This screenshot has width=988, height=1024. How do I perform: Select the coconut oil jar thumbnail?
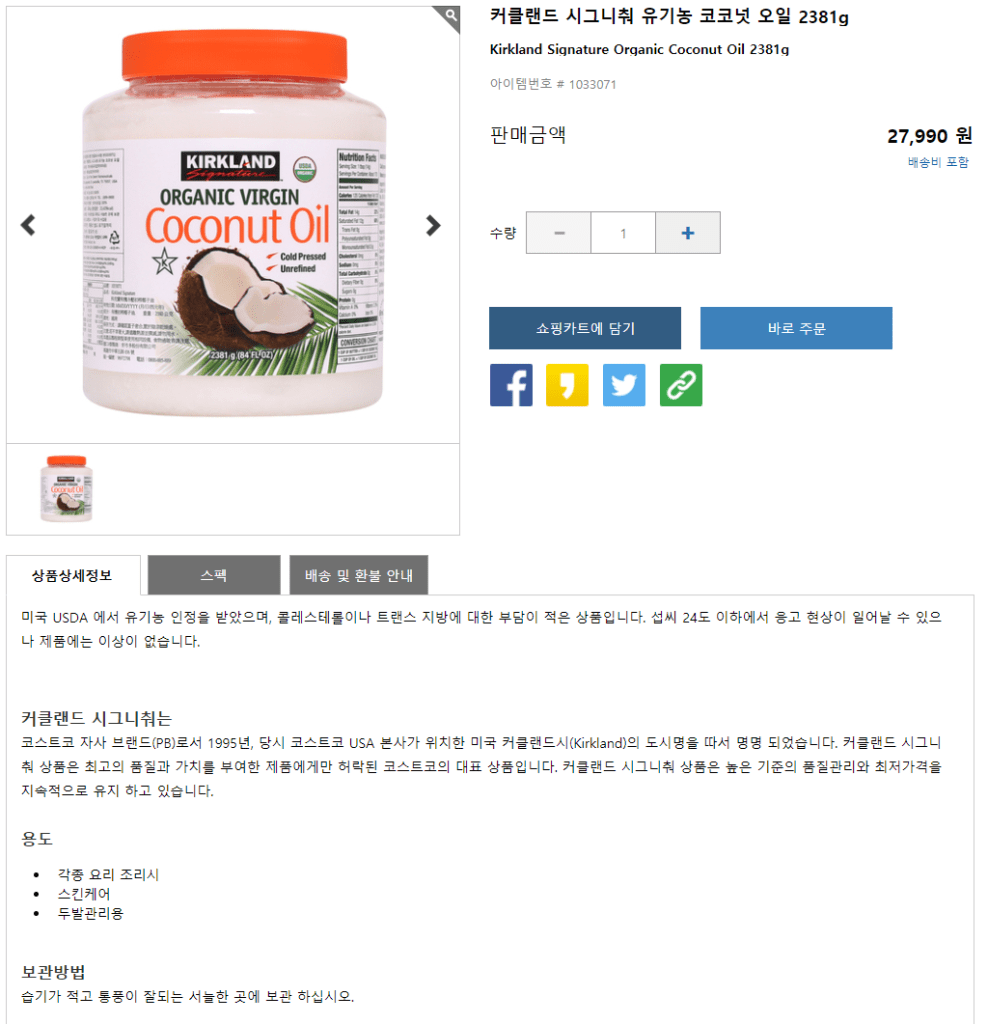click(x=66, y=488)
